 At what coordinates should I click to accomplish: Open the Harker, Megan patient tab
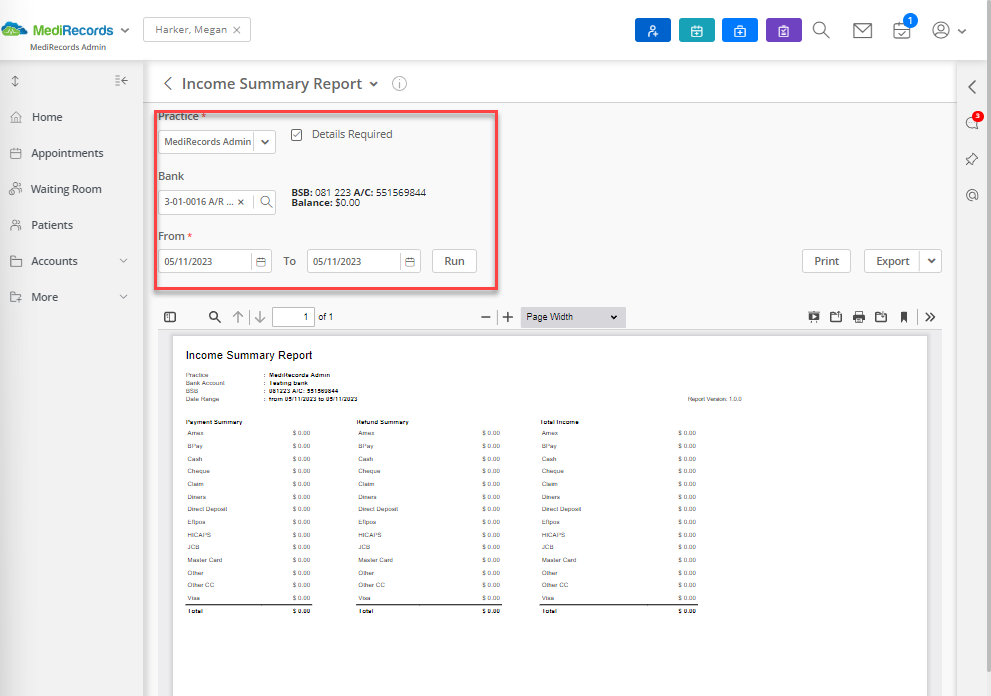point(191,30)
